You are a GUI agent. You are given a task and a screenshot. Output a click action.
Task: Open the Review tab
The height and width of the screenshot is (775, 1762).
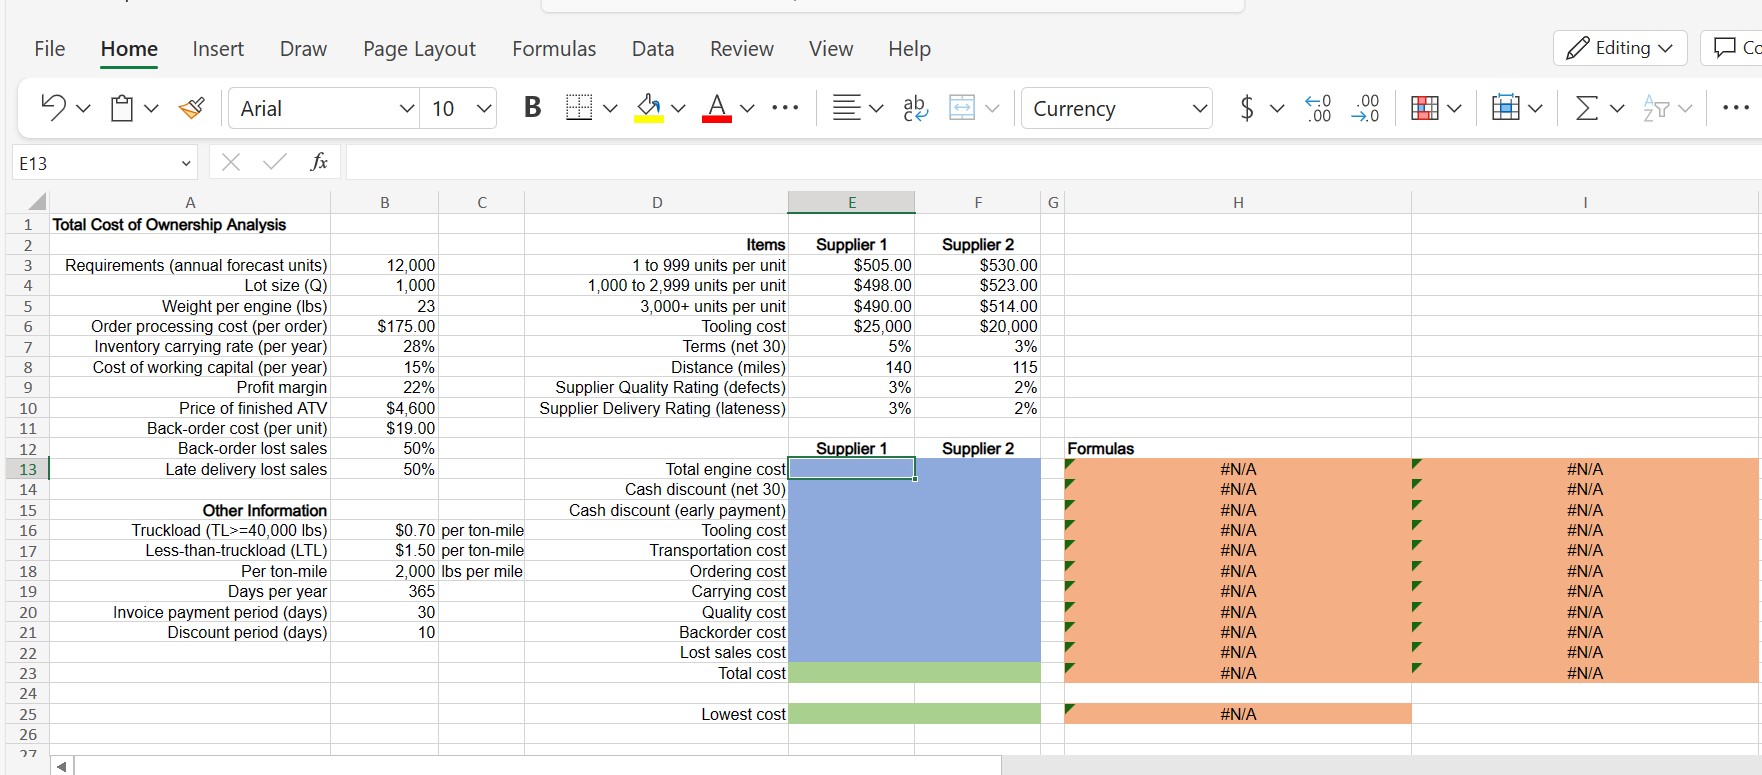[x=741, y=49]
